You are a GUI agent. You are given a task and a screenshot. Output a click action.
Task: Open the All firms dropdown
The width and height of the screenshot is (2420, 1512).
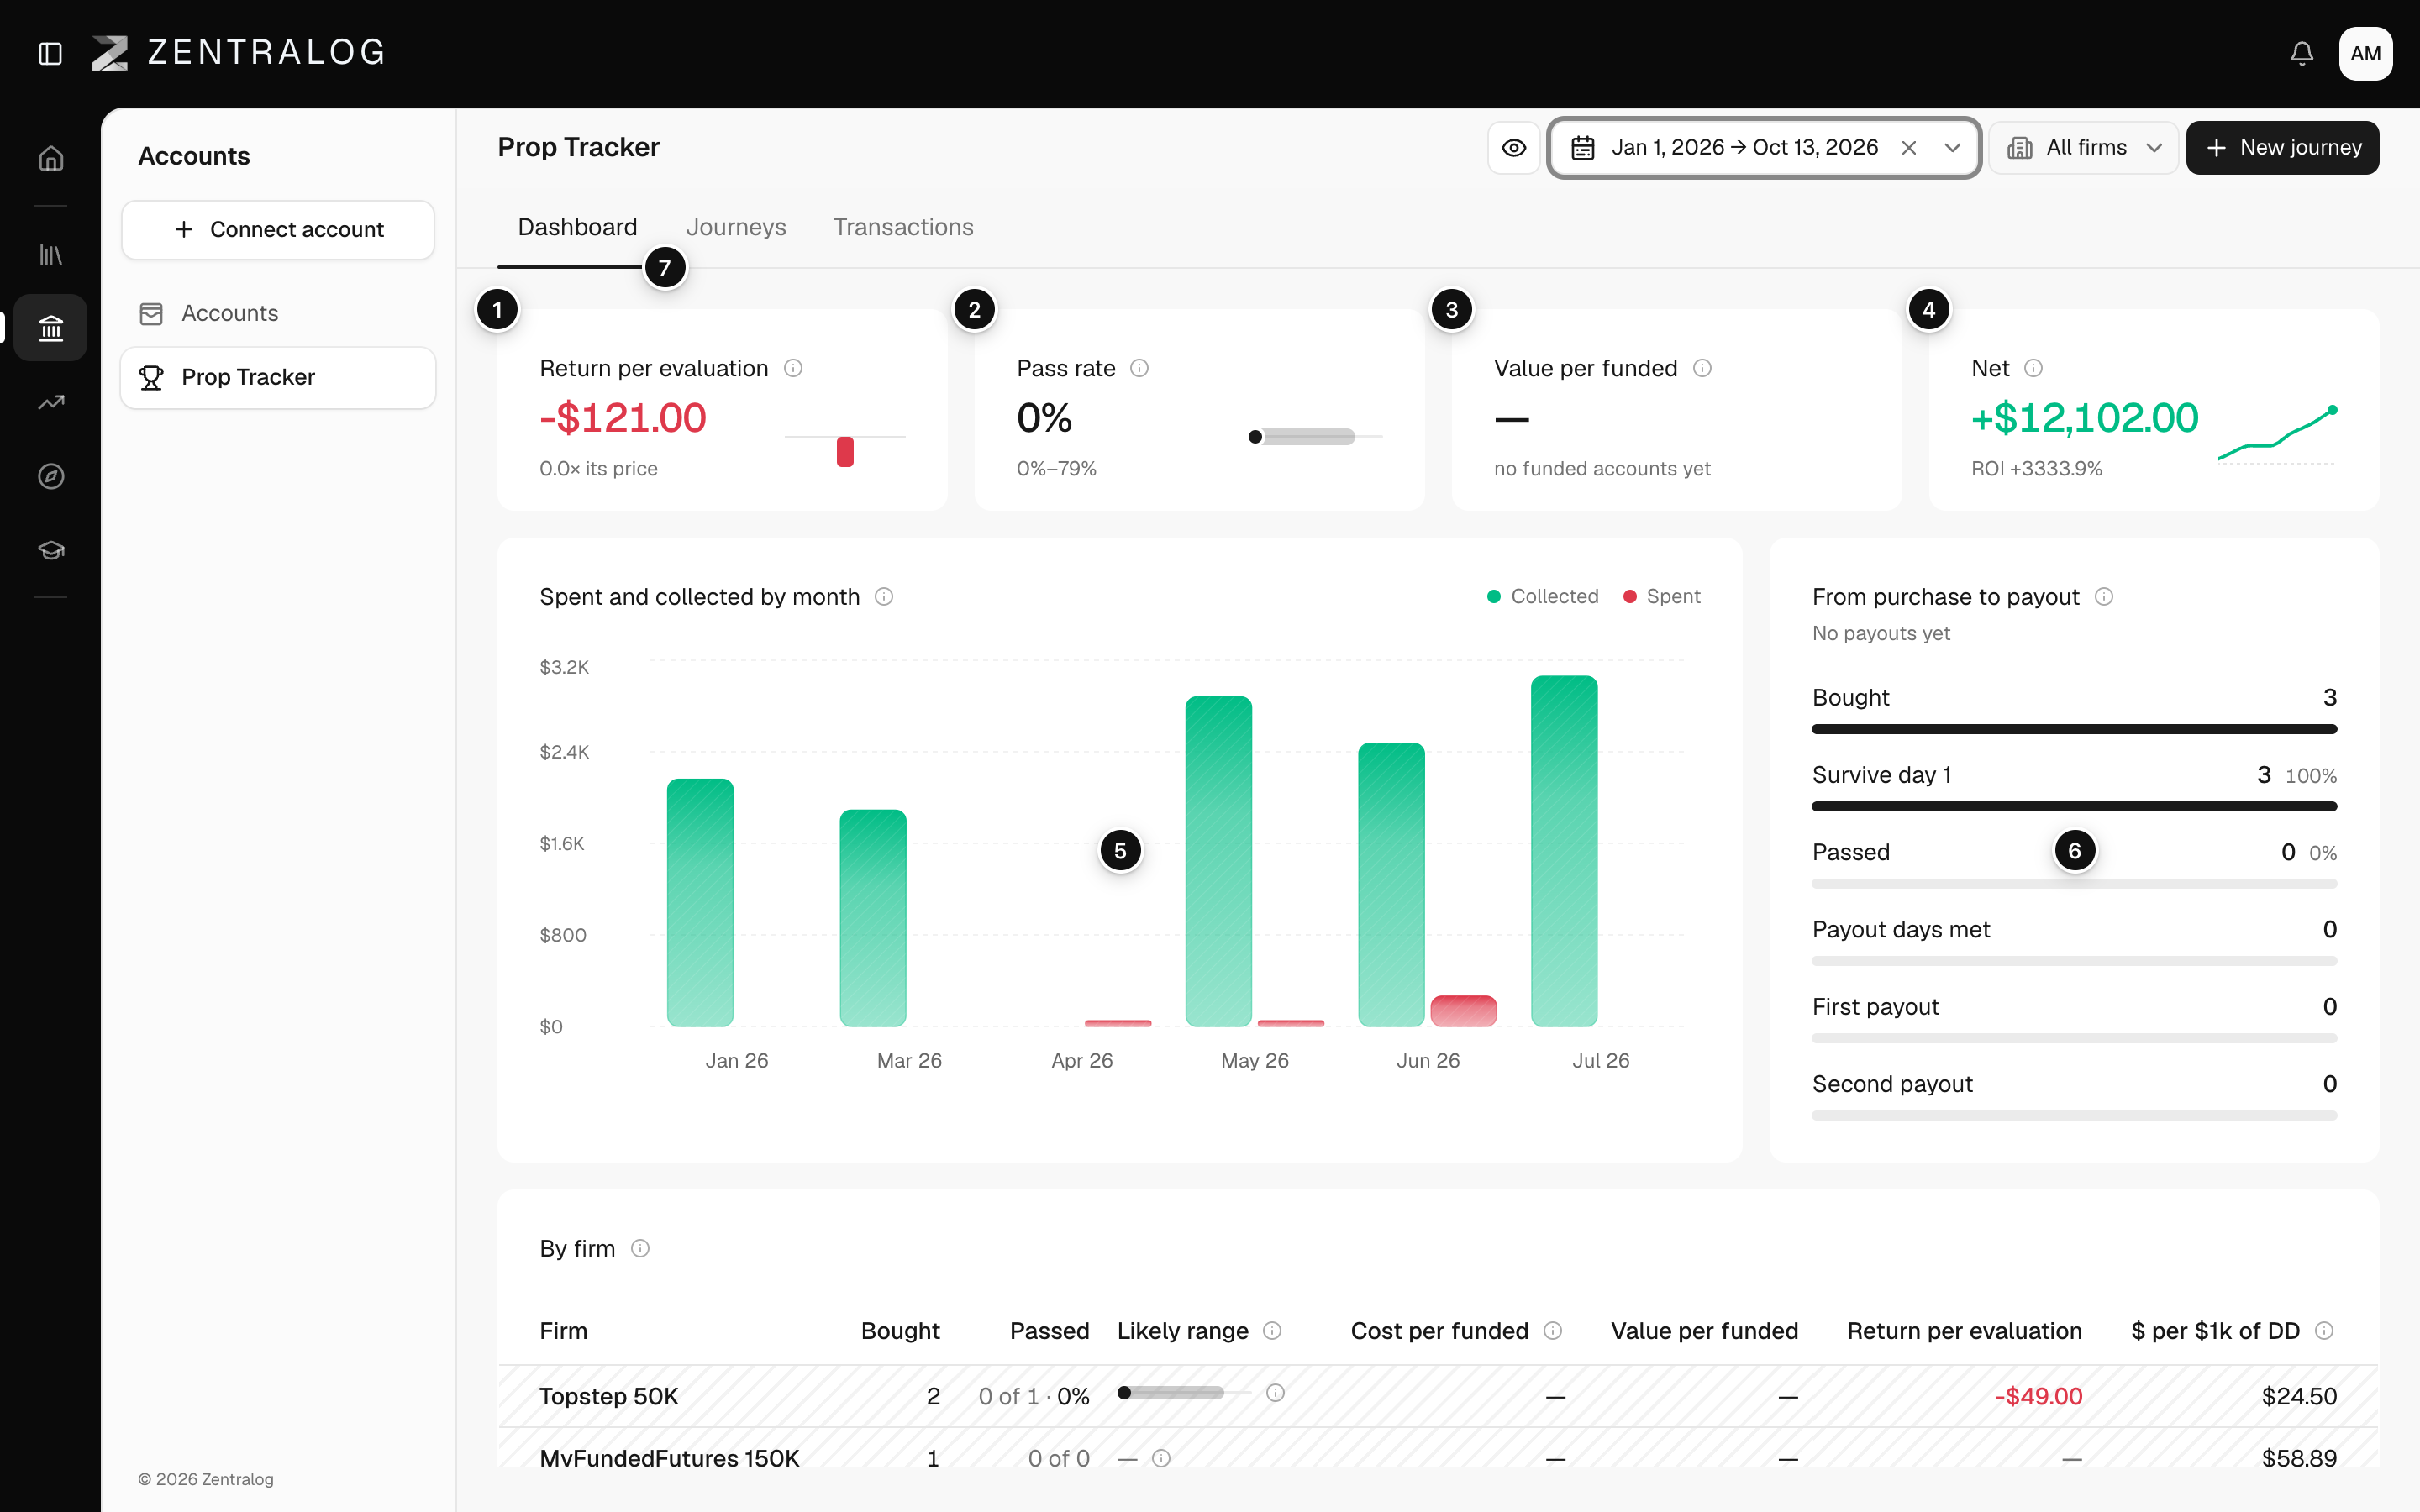coord(2083,148)
